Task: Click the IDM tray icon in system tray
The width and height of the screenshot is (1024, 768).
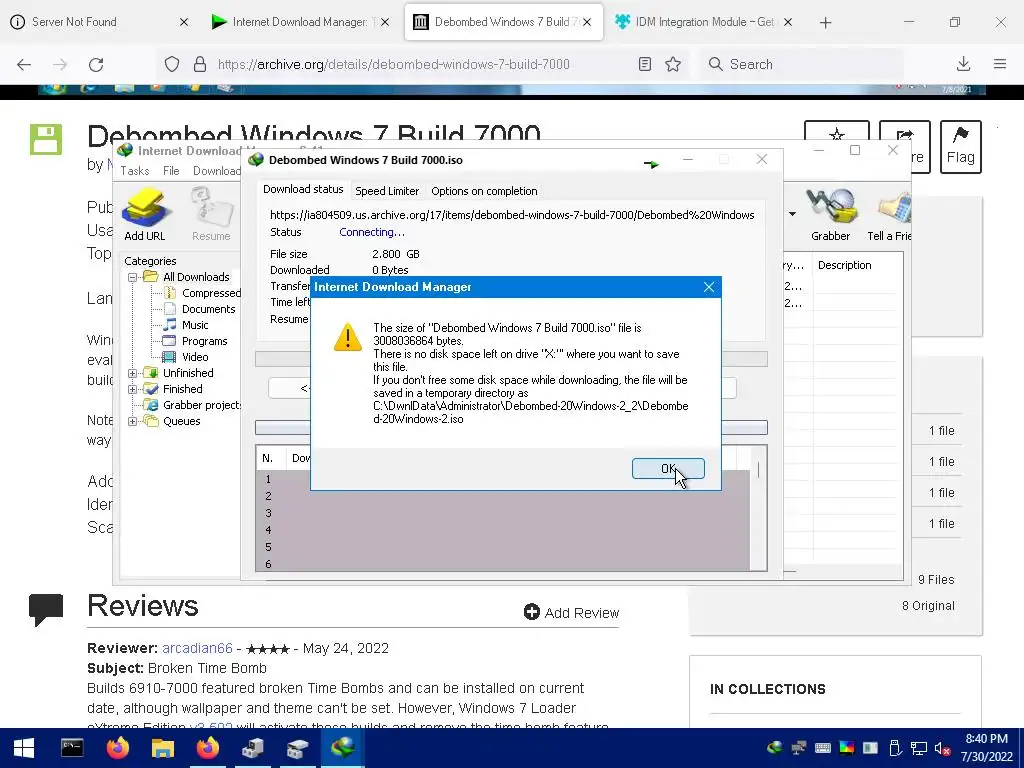Action: pos(775,748)
